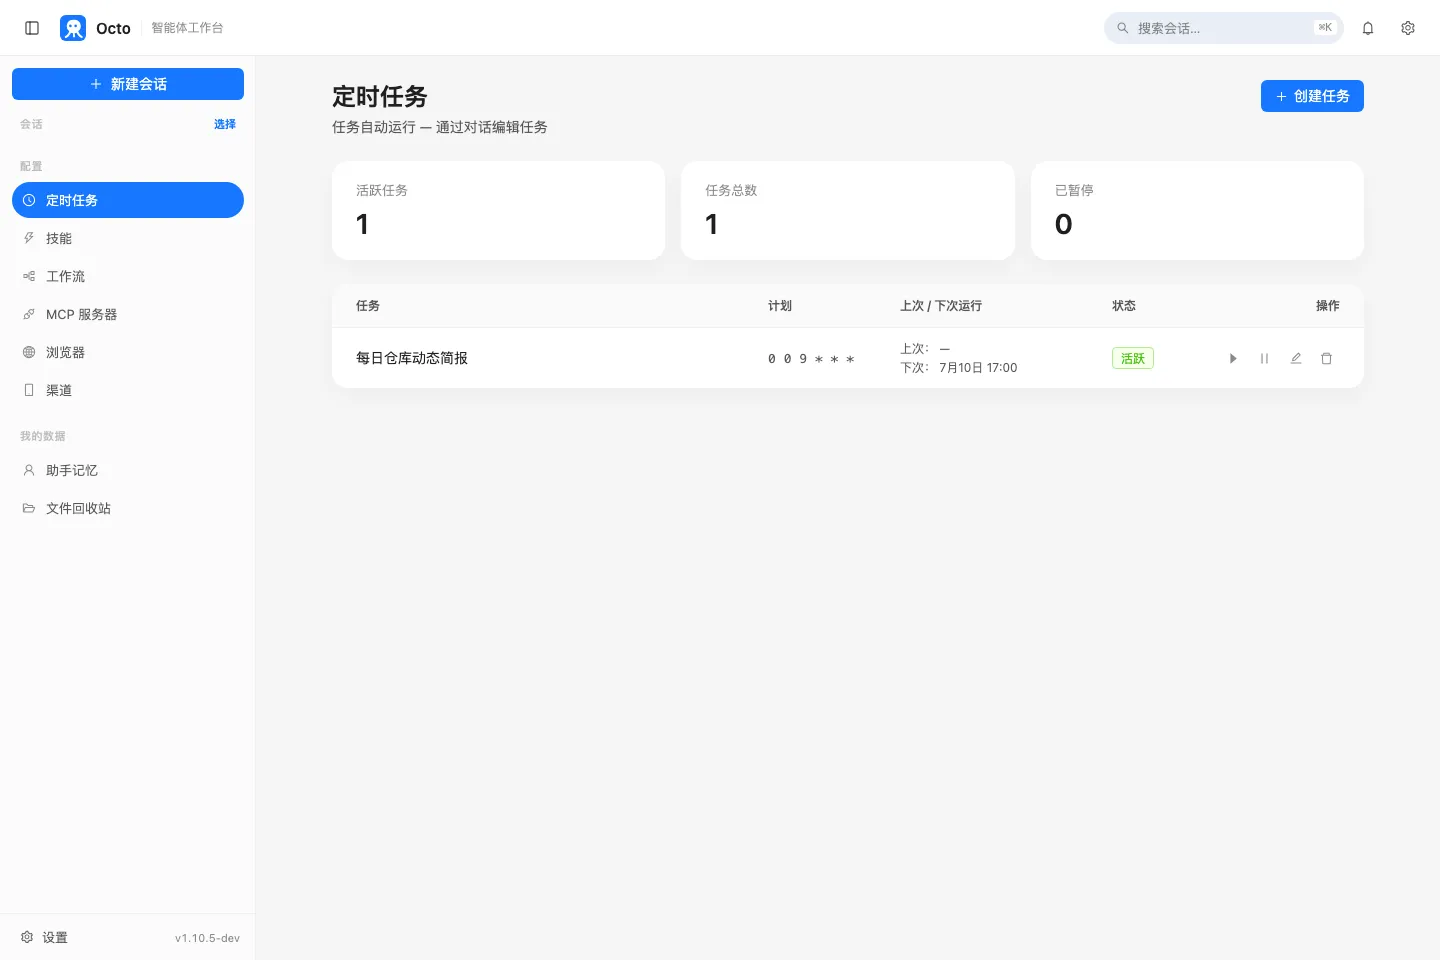The width and height of the screenshot is (1440, 960).
Task: Open 文件回收站 in the sidebar
Action: pyautogui.click(x=128, y=508)
